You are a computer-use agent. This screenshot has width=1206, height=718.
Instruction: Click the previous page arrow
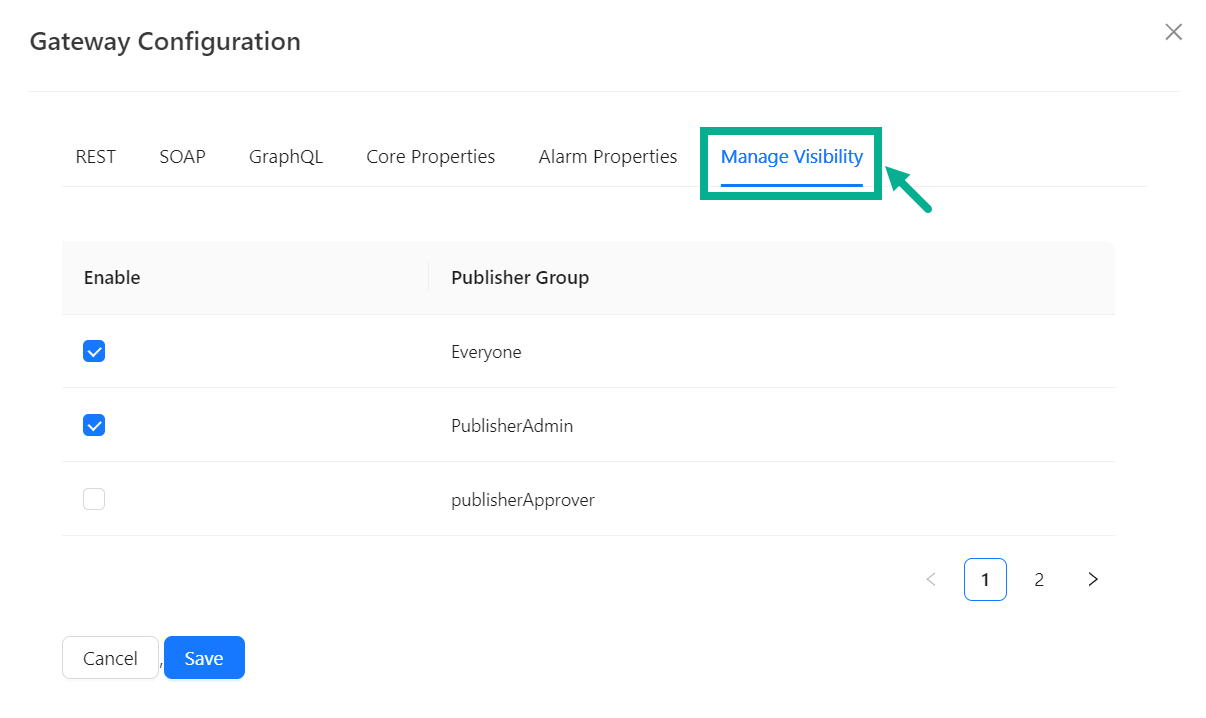pos(931,580)
